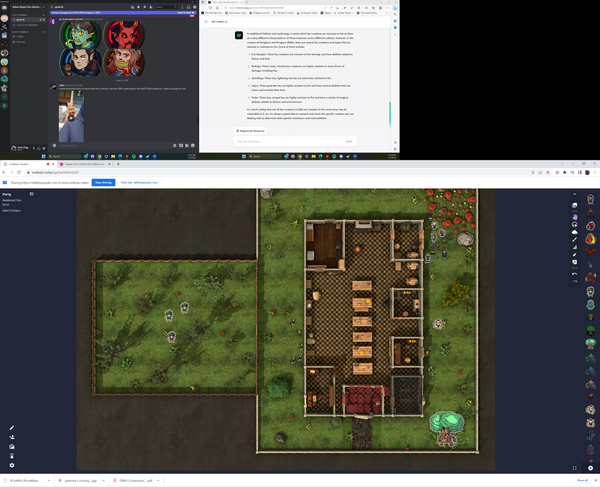Viewport: 600px width, 487px height.
Task: Mute the microphone in Discord
Action: point(36,147)
